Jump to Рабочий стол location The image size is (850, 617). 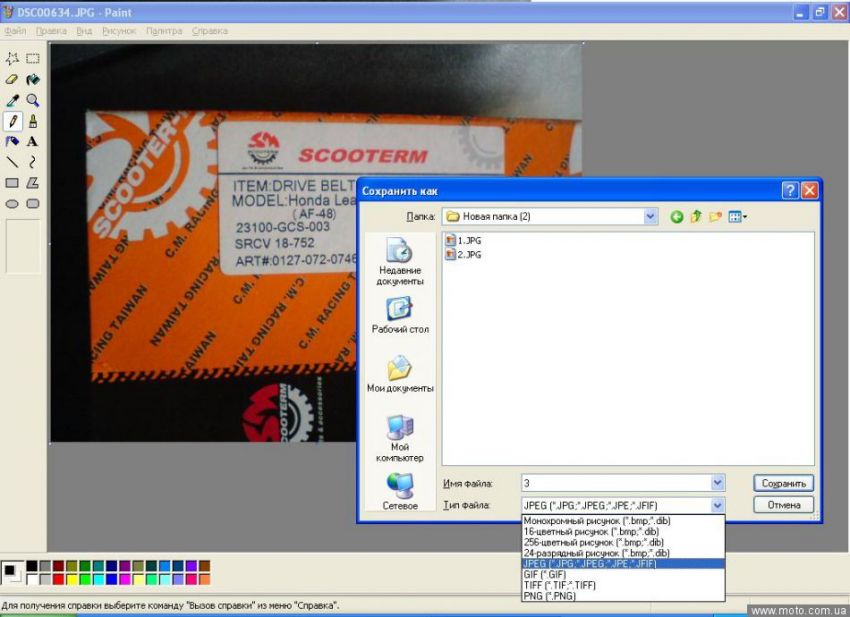point(400,315)
